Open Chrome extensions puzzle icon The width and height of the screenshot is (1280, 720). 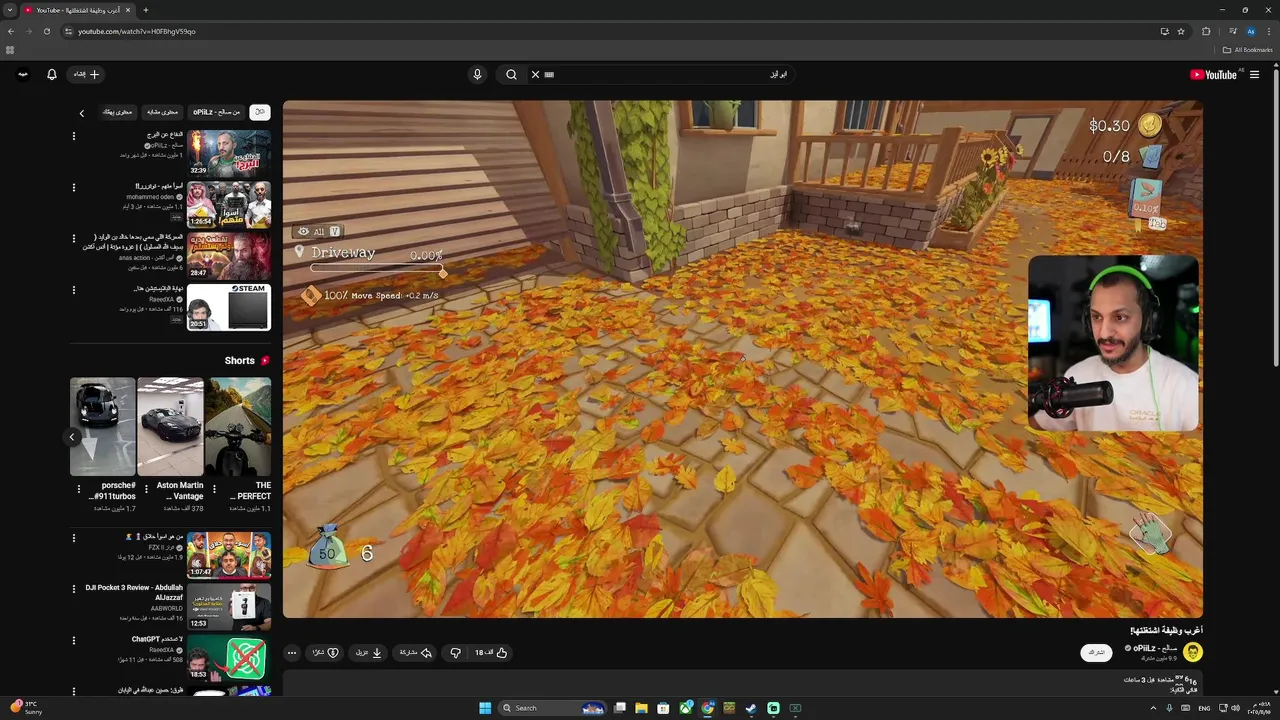tap(1206, 31)
